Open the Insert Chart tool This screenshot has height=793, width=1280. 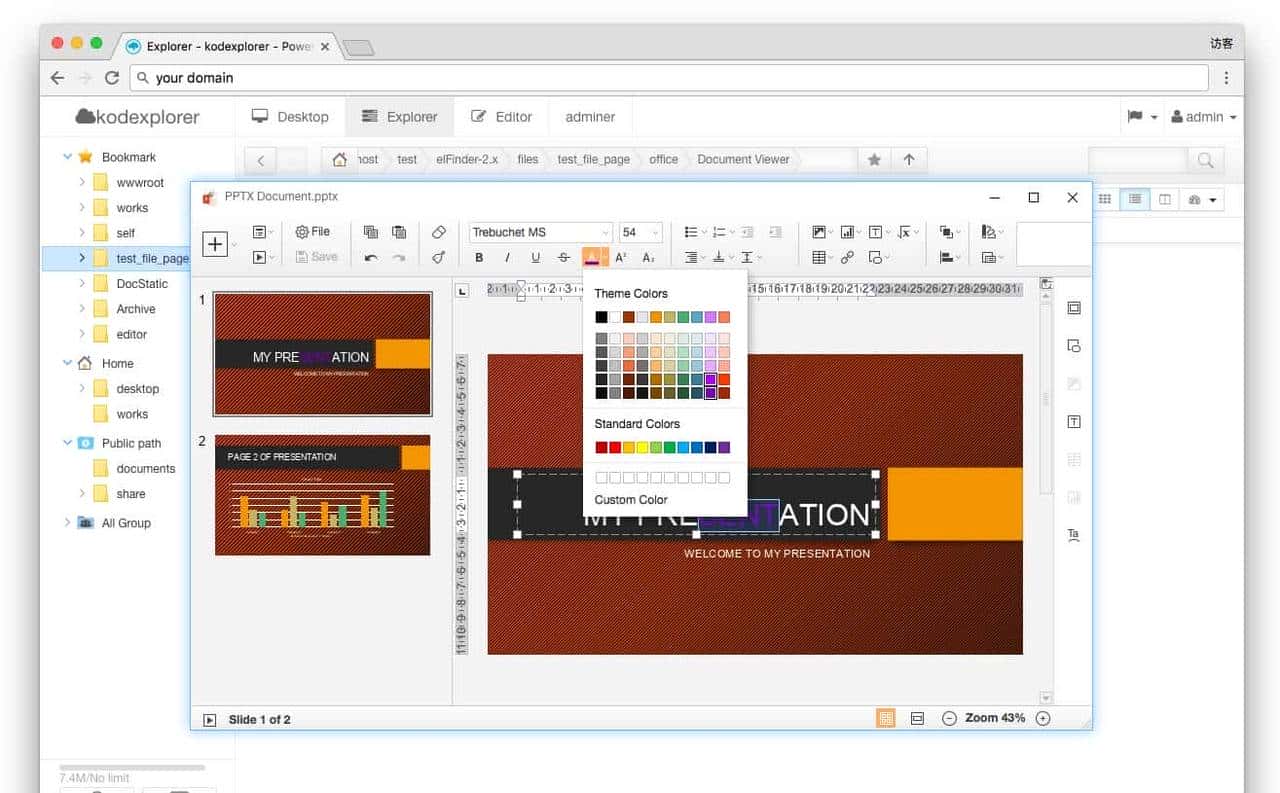point(847,232)
